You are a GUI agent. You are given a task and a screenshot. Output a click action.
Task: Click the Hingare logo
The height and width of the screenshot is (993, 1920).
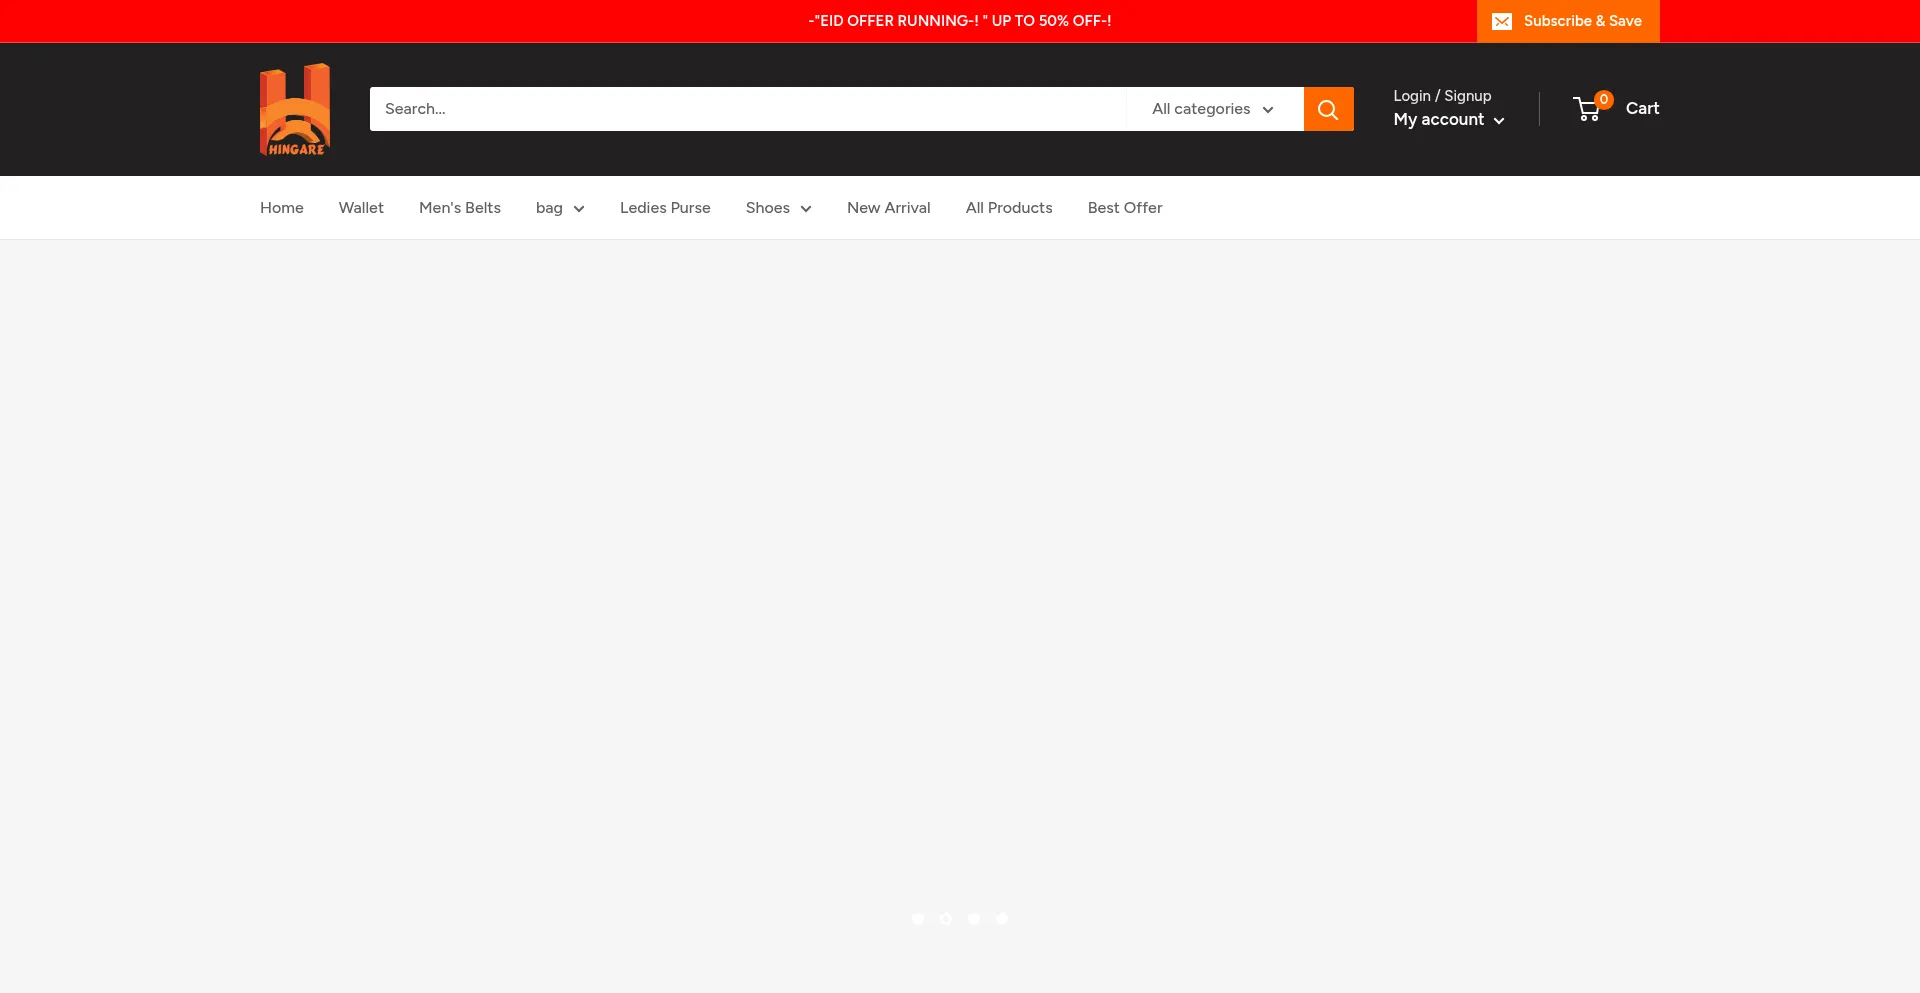pos(295,109)
